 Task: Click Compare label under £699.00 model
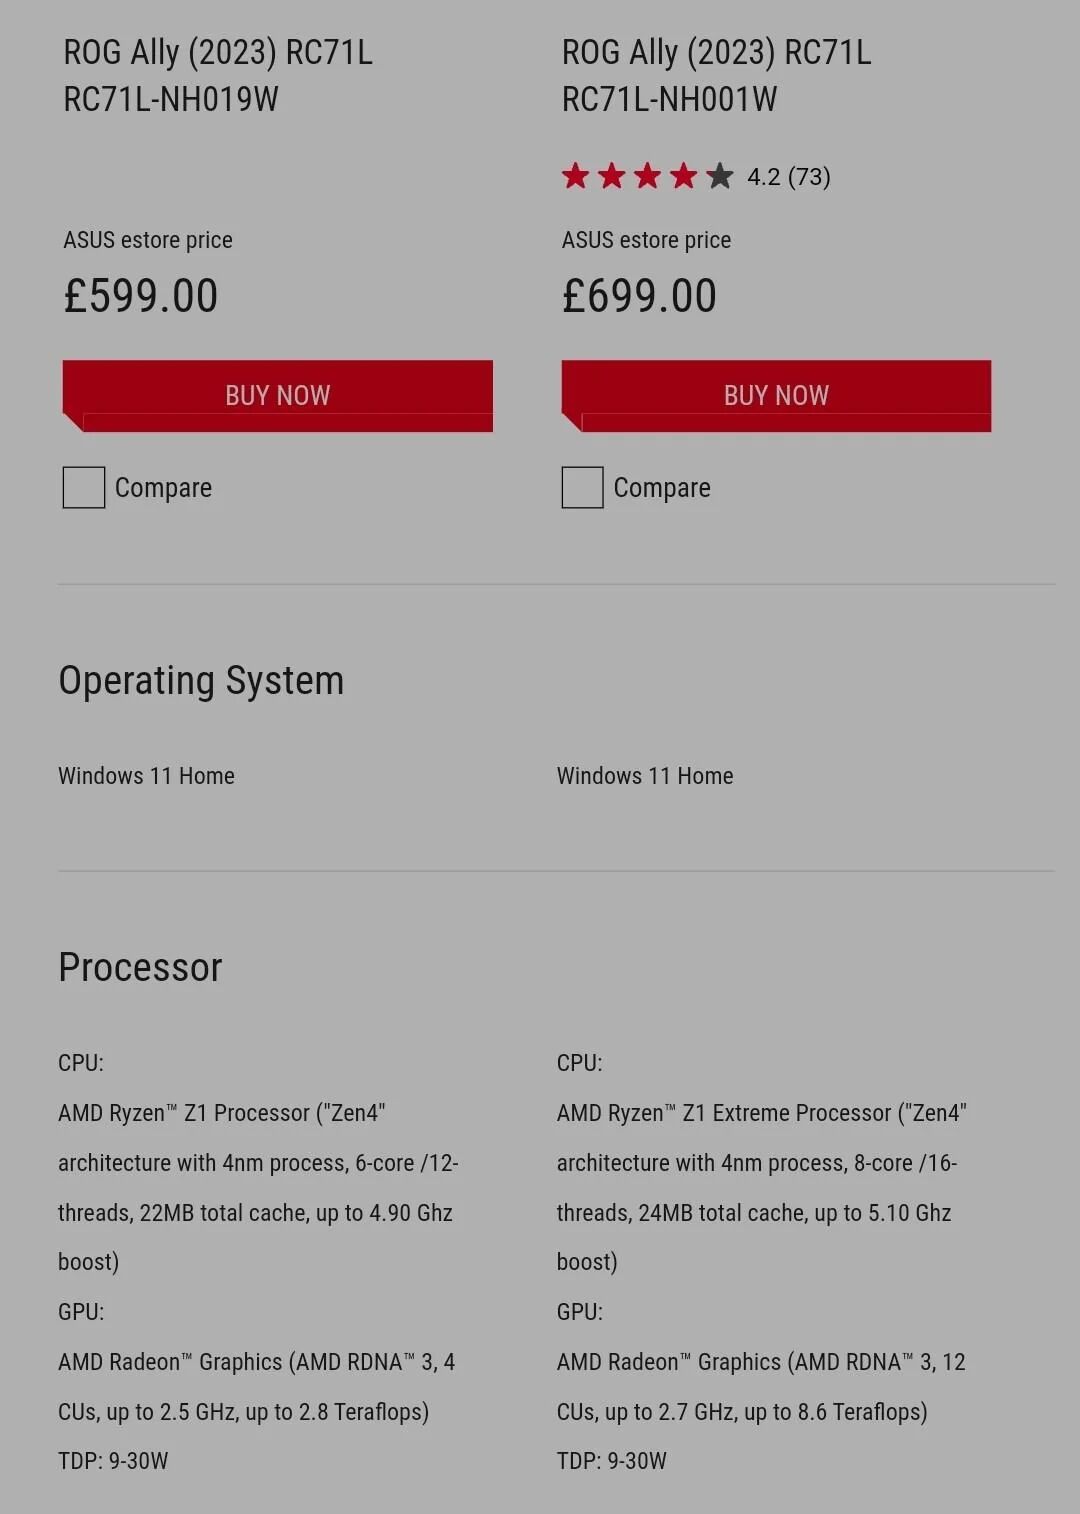[662, 488]
